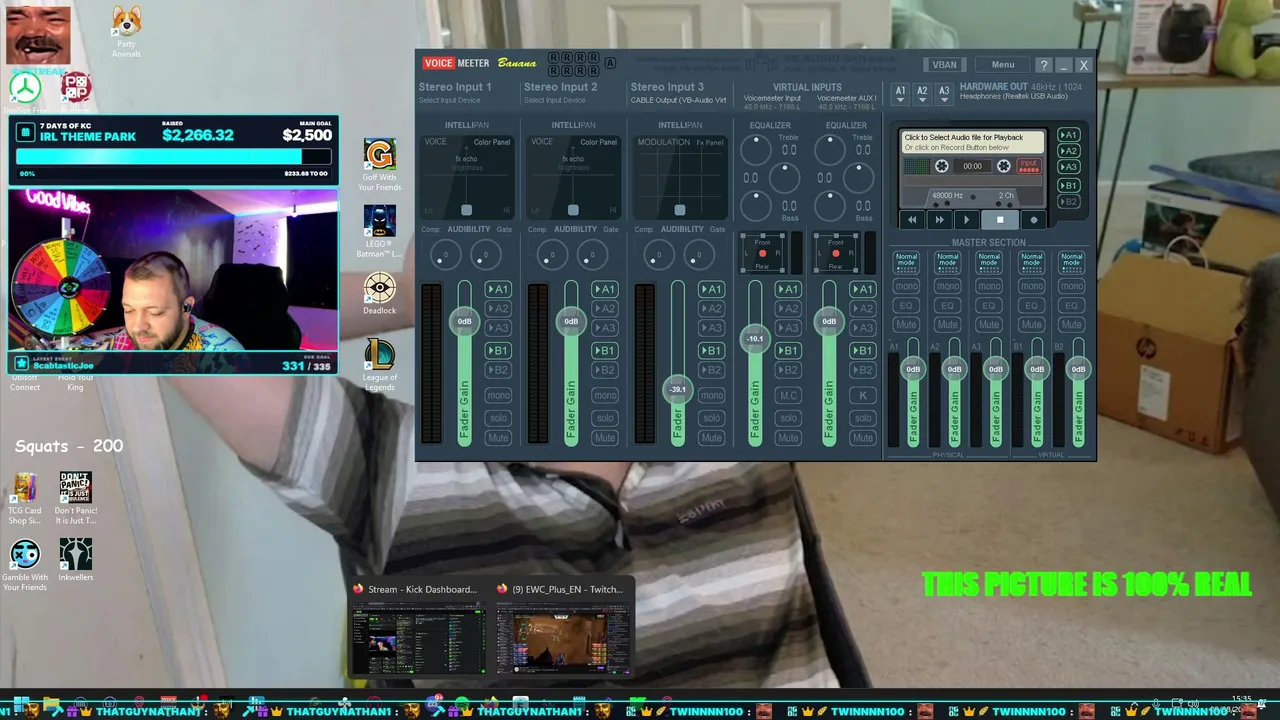Enable B2 bus routing on Stereo Input 3
The image size is (1280, 720).
[x=711, y=370]
